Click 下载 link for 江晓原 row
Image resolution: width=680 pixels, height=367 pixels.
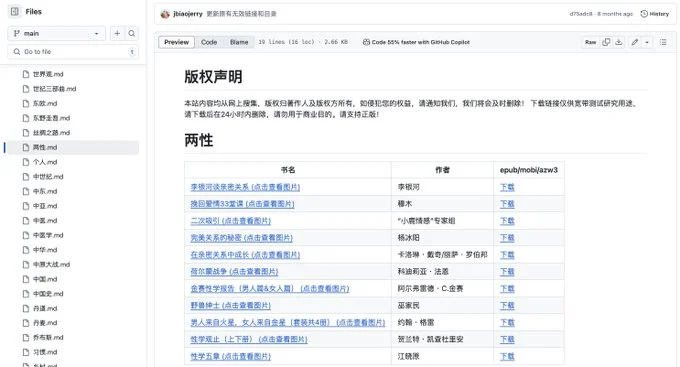(507, 356)
